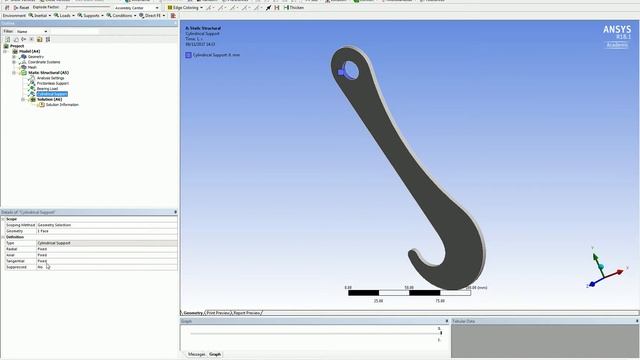Switch to the Geometry viewport tab
640x360 pixels.
(x=193, y=313)
